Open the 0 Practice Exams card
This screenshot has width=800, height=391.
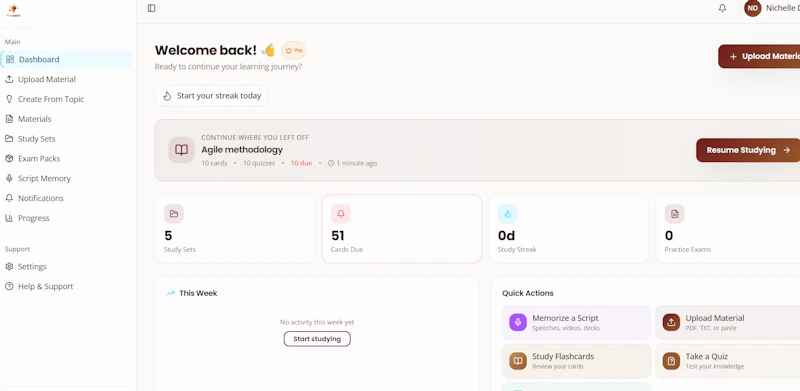728,229
